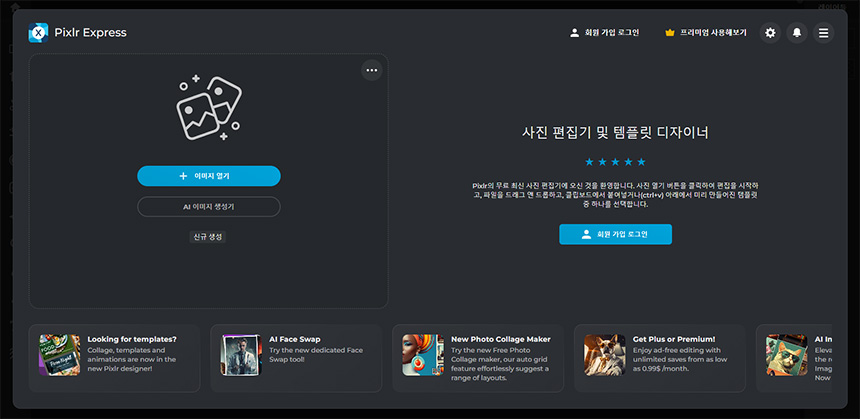Screen dimensions: 860x419
Task: Open the settings gear icon
Action: [x=770, y=33]
